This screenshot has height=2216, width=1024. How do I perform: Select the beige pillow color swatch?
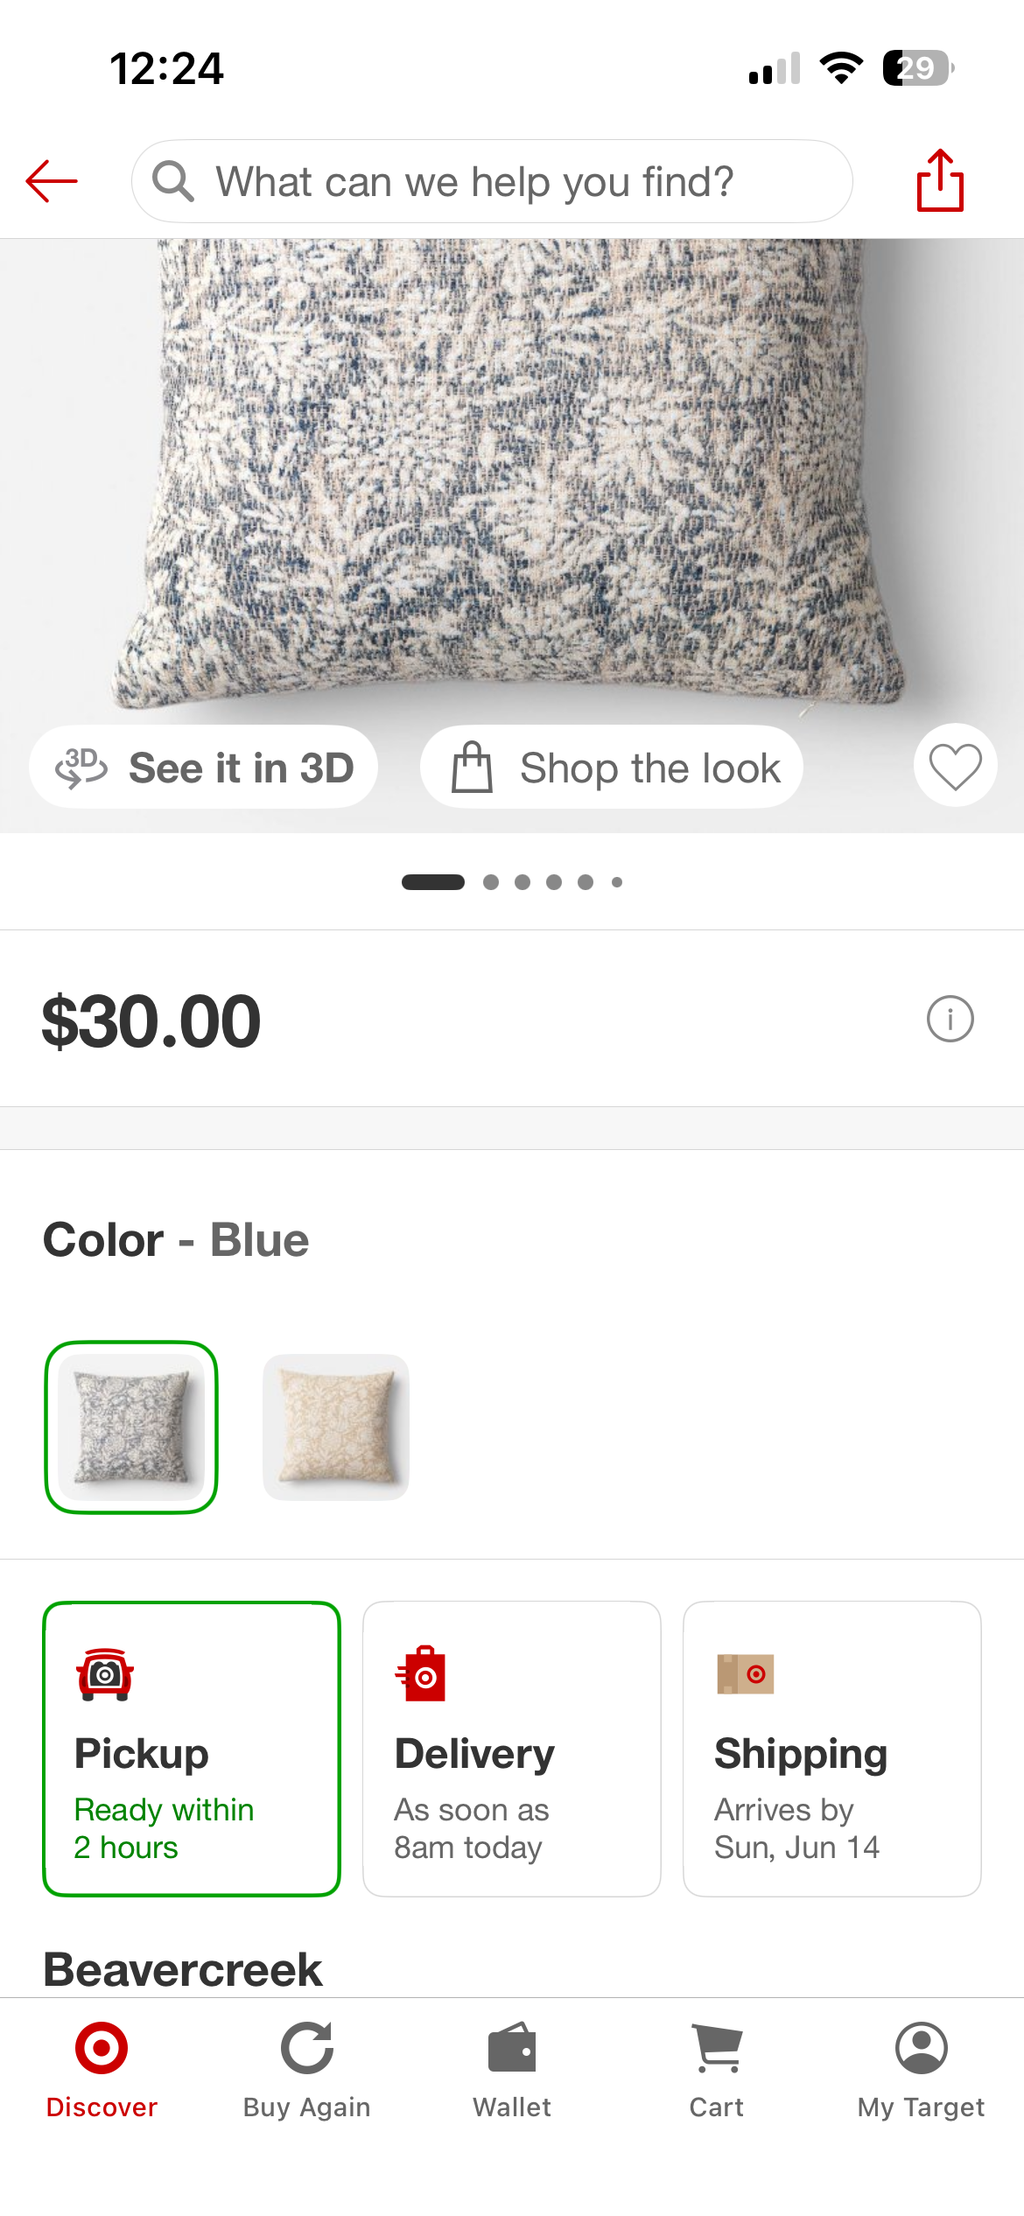pyautogui.click(x=336, y=1427)
